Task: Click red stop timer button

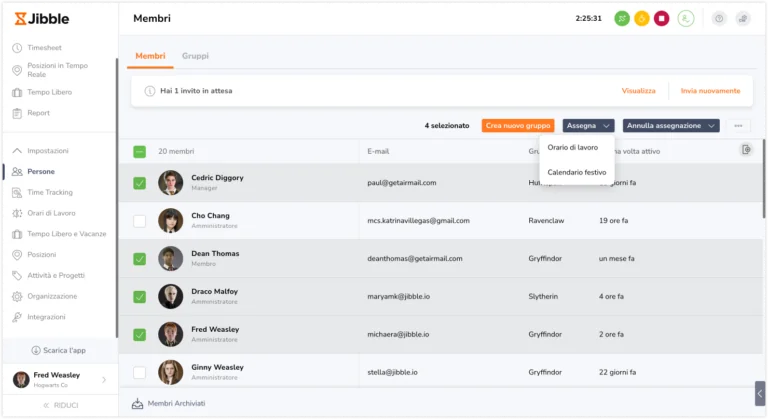Action: (x=661, y=19)
